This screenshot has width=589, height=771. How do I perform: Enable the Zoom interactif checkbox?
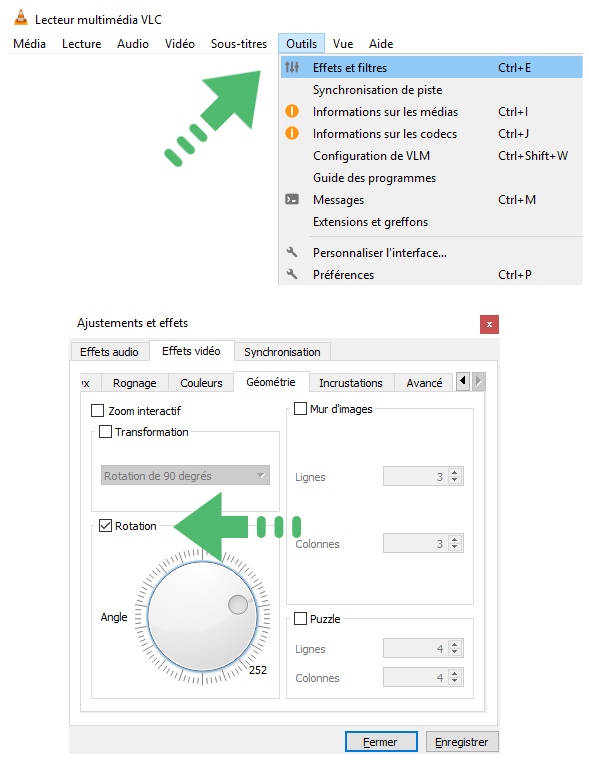(x=97, y=411)
